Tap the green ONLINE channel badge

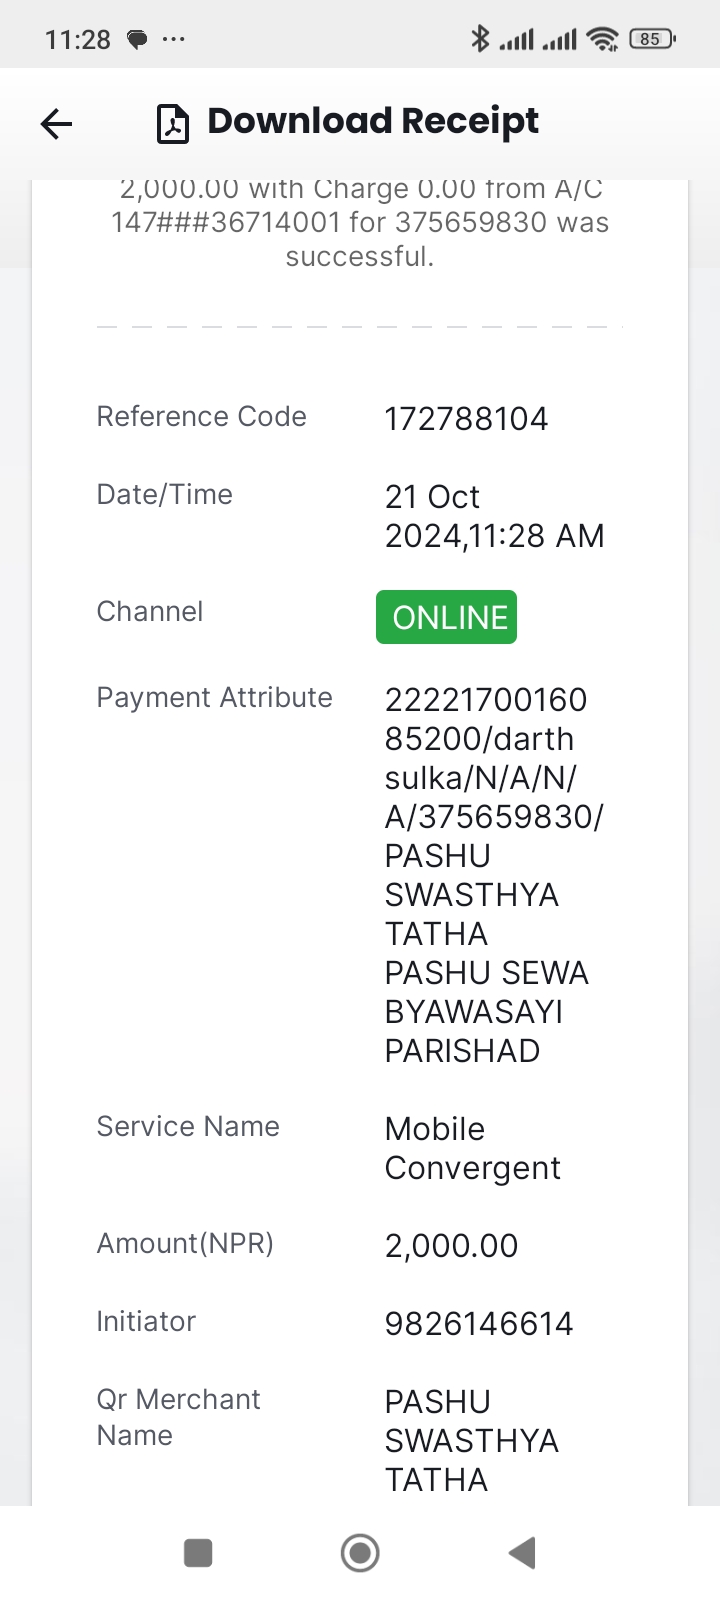pos(446,617)
